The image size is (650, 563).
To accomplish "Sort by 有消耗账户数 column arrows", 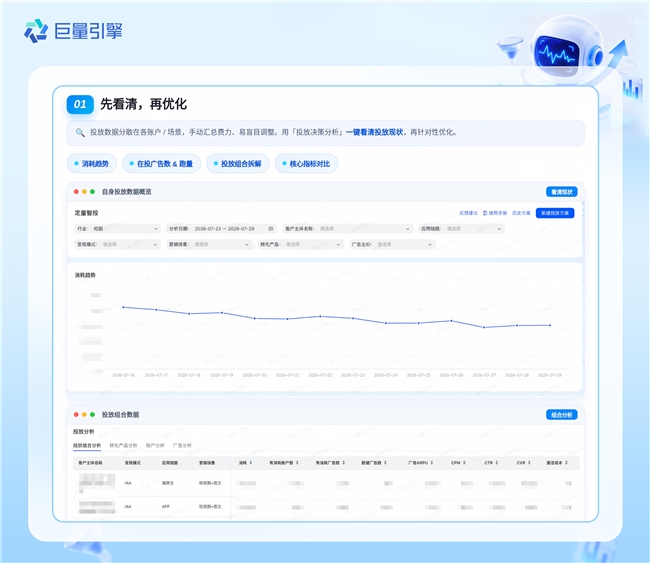I will (x=297, y=463).
